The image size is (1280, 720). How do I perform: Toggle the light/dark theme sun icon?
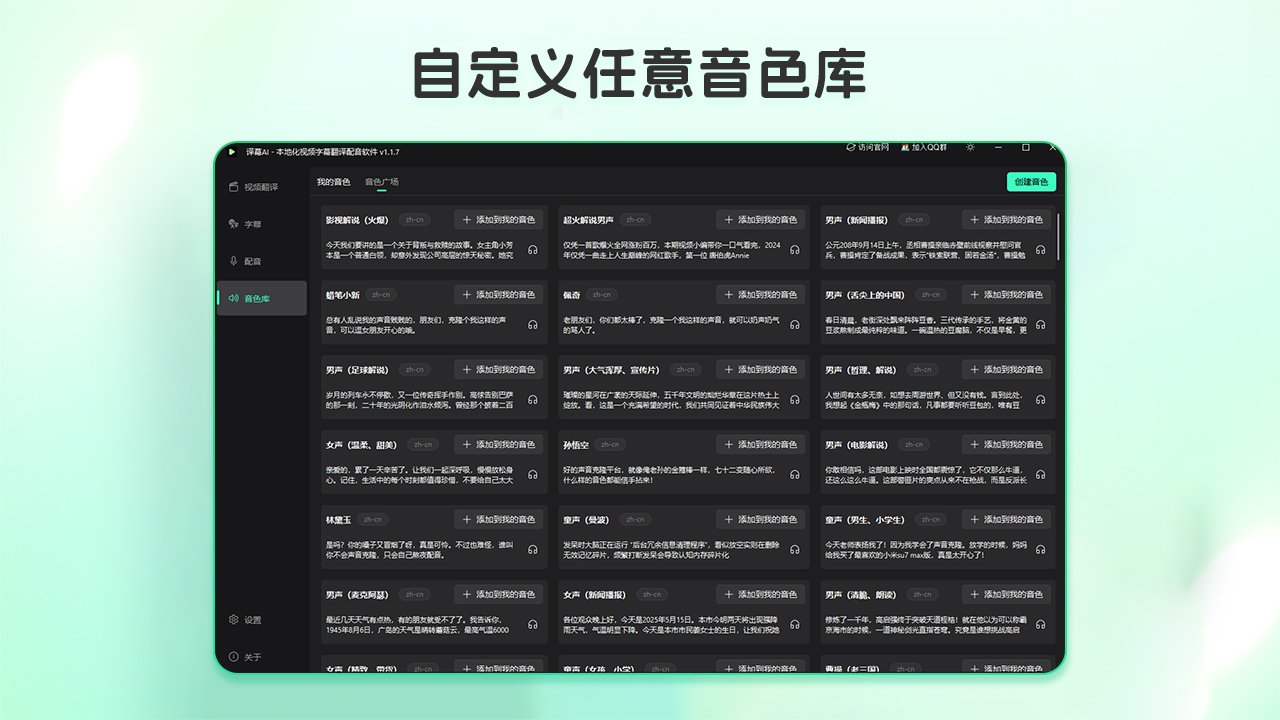click(x=969, y=147)
